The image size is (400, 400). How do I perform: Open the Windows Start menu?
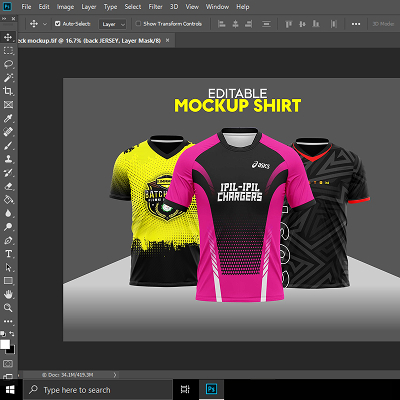coord(10,390)
